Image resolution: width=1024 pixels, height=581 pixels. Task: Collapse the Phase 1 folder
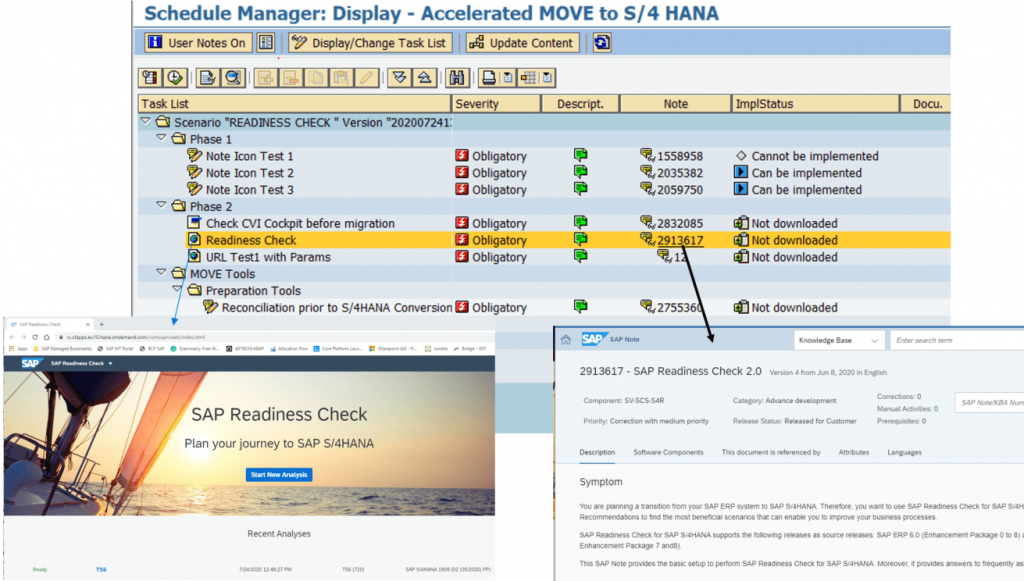[161, 138]
